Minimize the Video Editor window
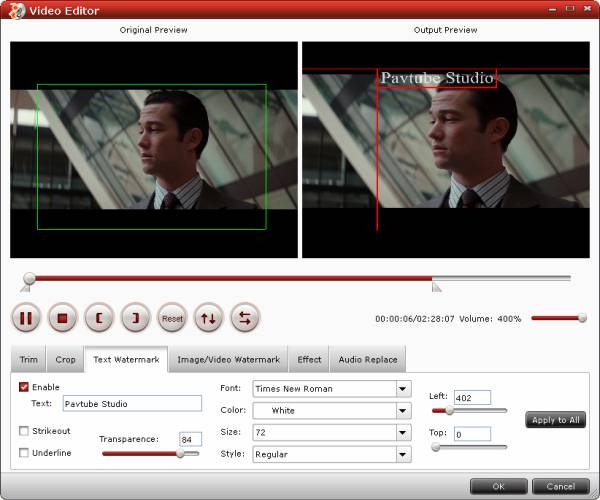 point(552,9)
